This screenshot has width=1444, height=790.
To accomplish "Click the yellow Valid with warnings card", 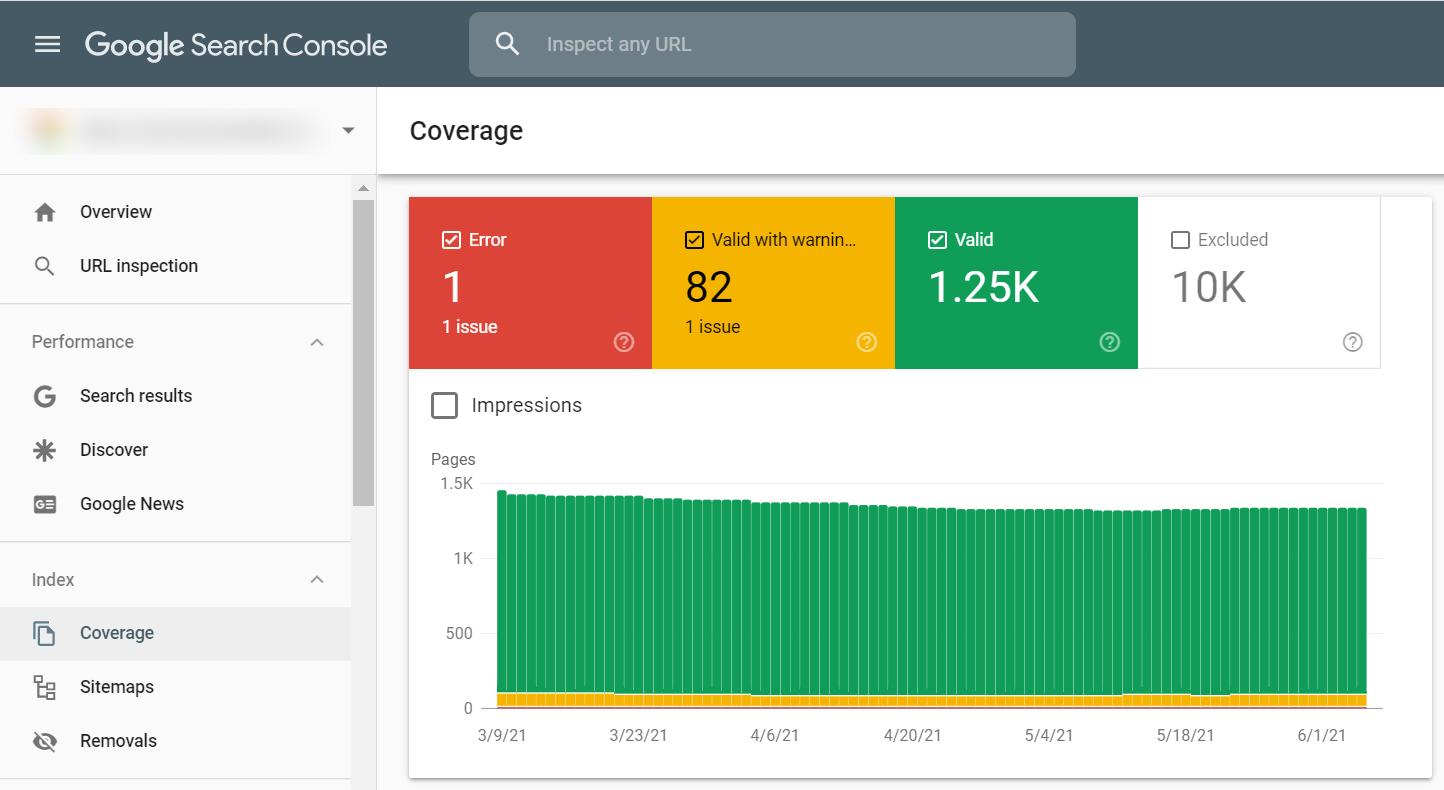I will click(x=773, y=283).
